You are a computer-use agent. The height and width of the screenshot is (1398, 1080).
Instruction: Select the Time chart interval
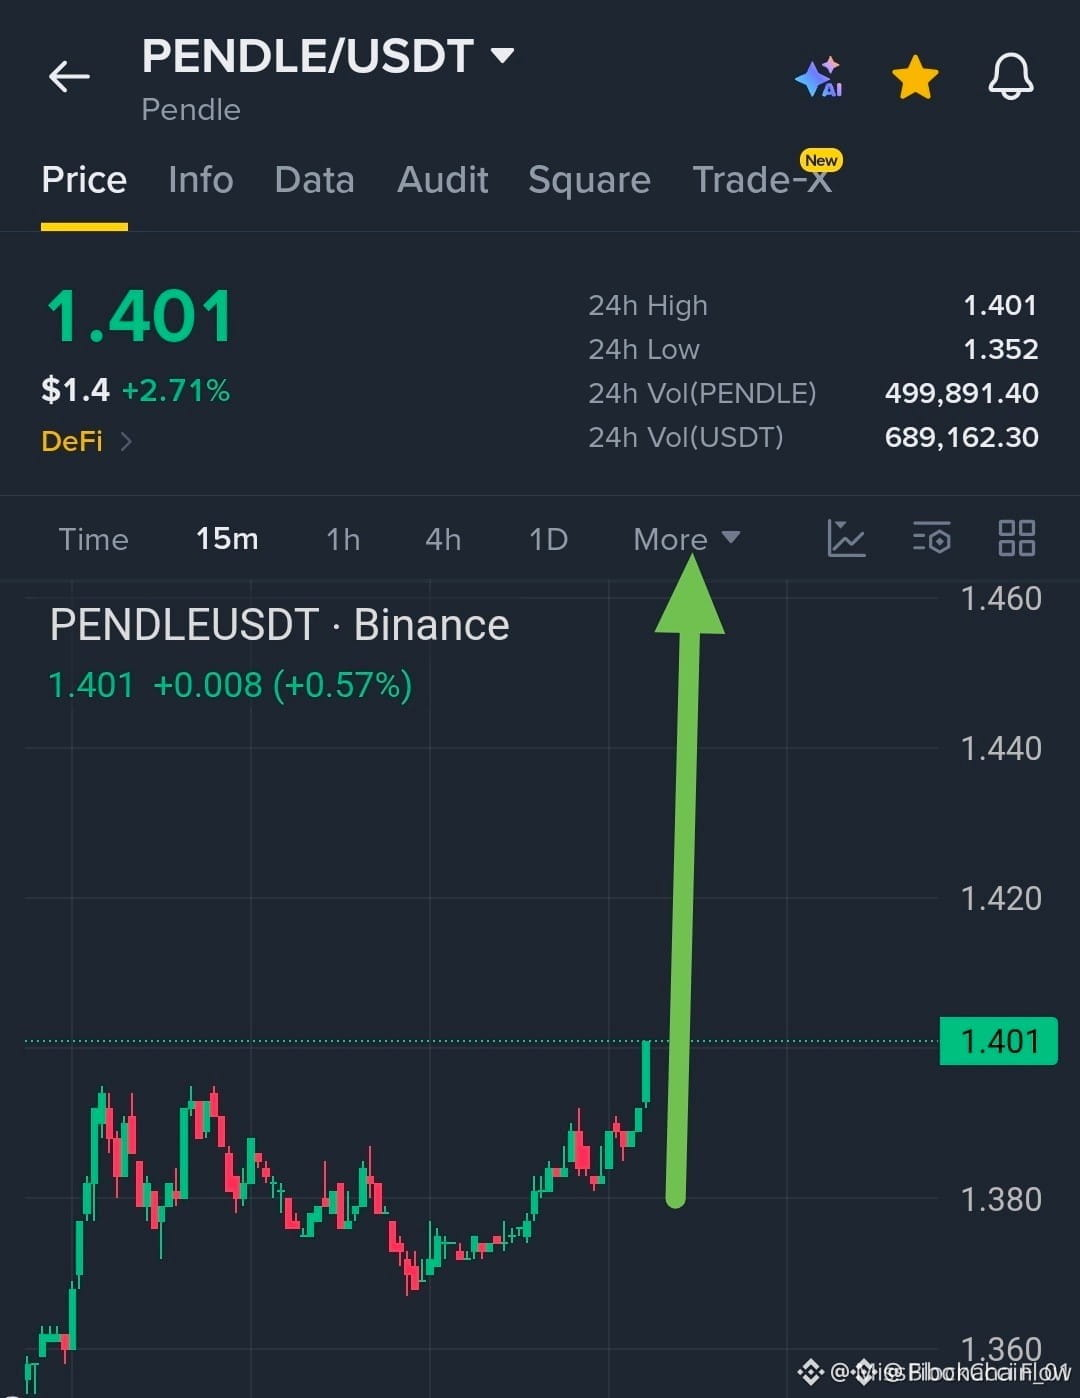pyautogui.click(x=93, y=539)
